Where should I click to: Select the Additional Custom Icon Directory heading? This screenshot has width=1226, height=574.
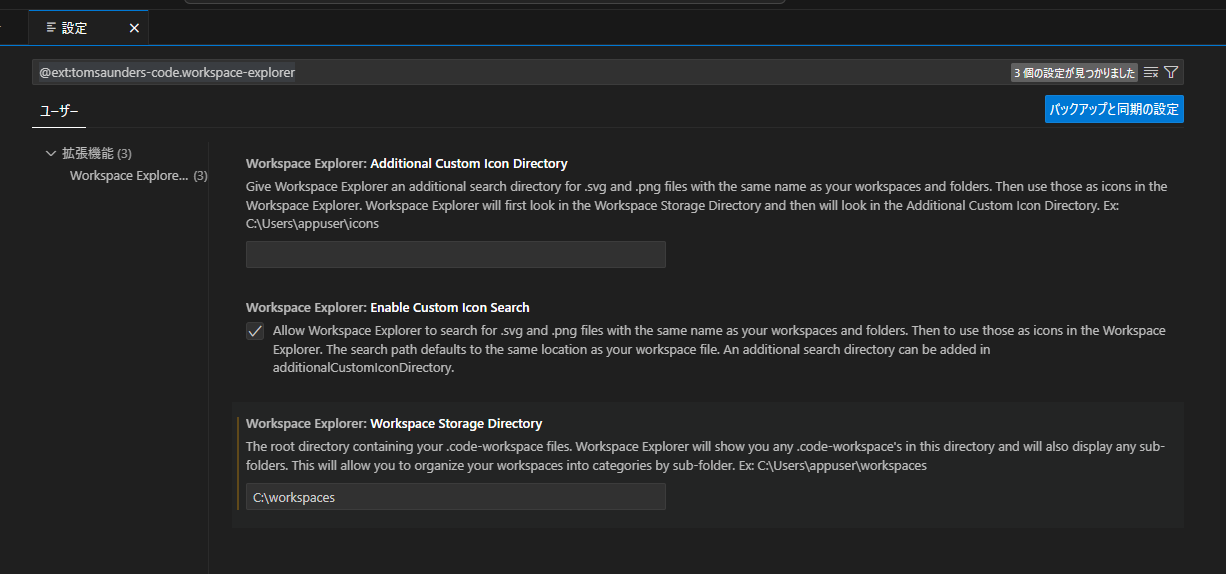pyautogui.click(x=406, y=163)
